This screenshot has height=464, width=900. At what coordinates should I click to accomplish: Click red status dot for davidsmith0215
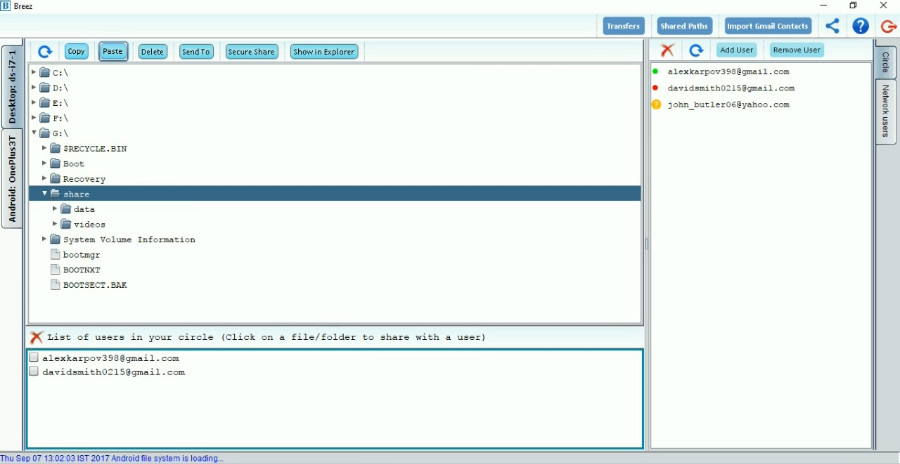click(x=655, y=88)
